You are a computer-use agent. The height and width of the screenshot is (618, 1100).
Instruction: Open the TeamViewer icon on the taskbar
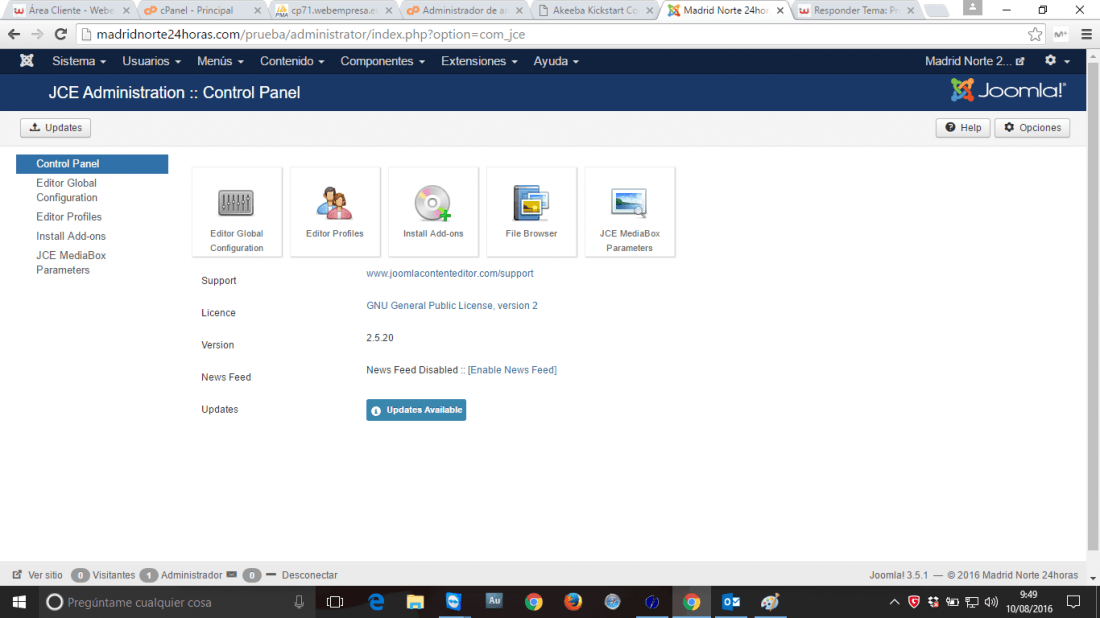tap(454, 602)
